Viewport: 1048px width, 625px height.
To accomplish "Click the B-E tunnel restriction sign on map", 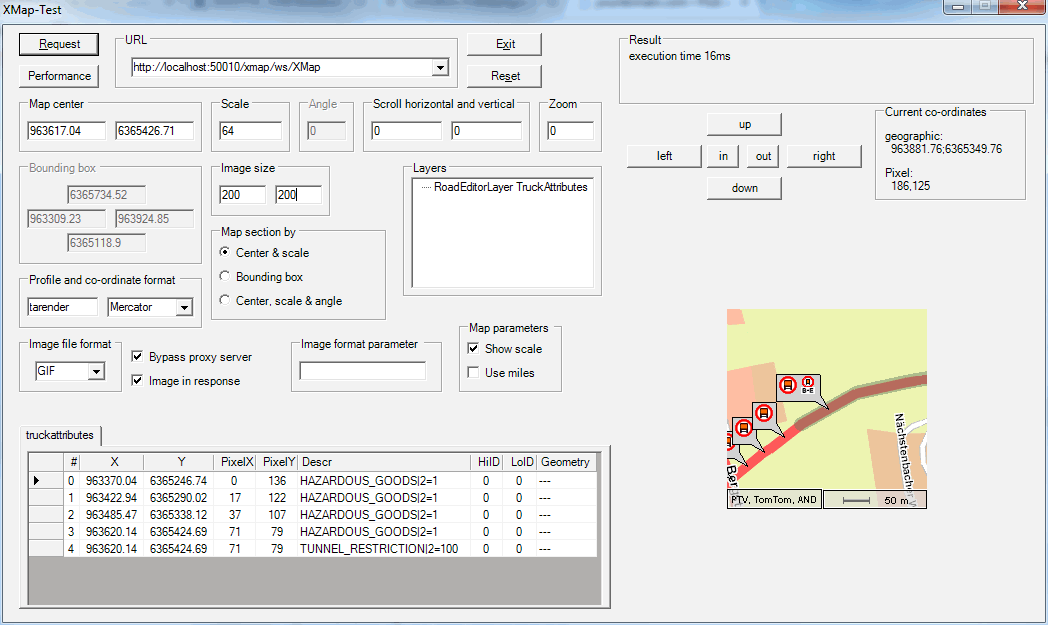I will click(808, 385).
